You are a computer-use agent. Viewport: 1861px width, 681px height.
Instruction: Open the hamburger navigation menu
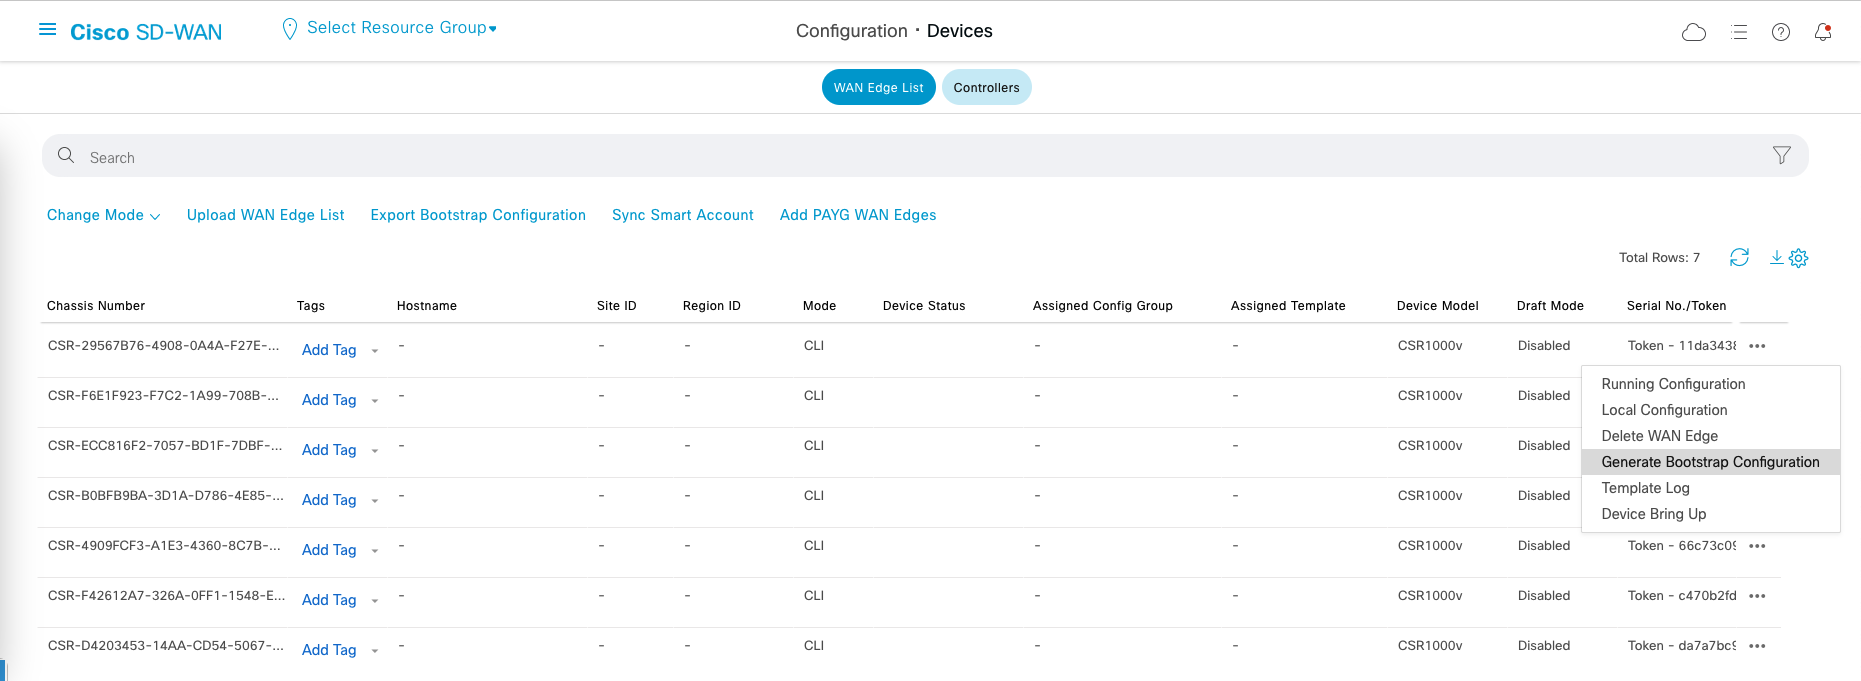(47, 30)
